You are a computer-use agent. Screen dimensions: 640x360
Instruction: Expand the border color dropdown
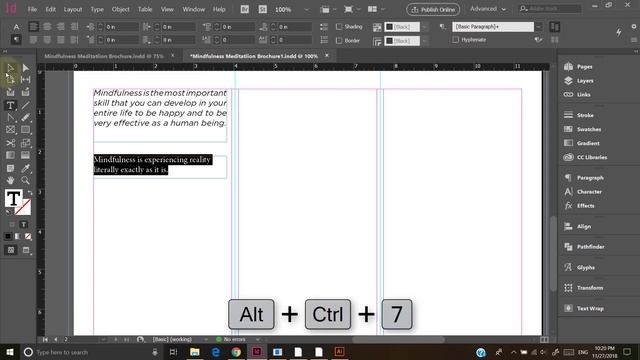[x=425, y=41]
